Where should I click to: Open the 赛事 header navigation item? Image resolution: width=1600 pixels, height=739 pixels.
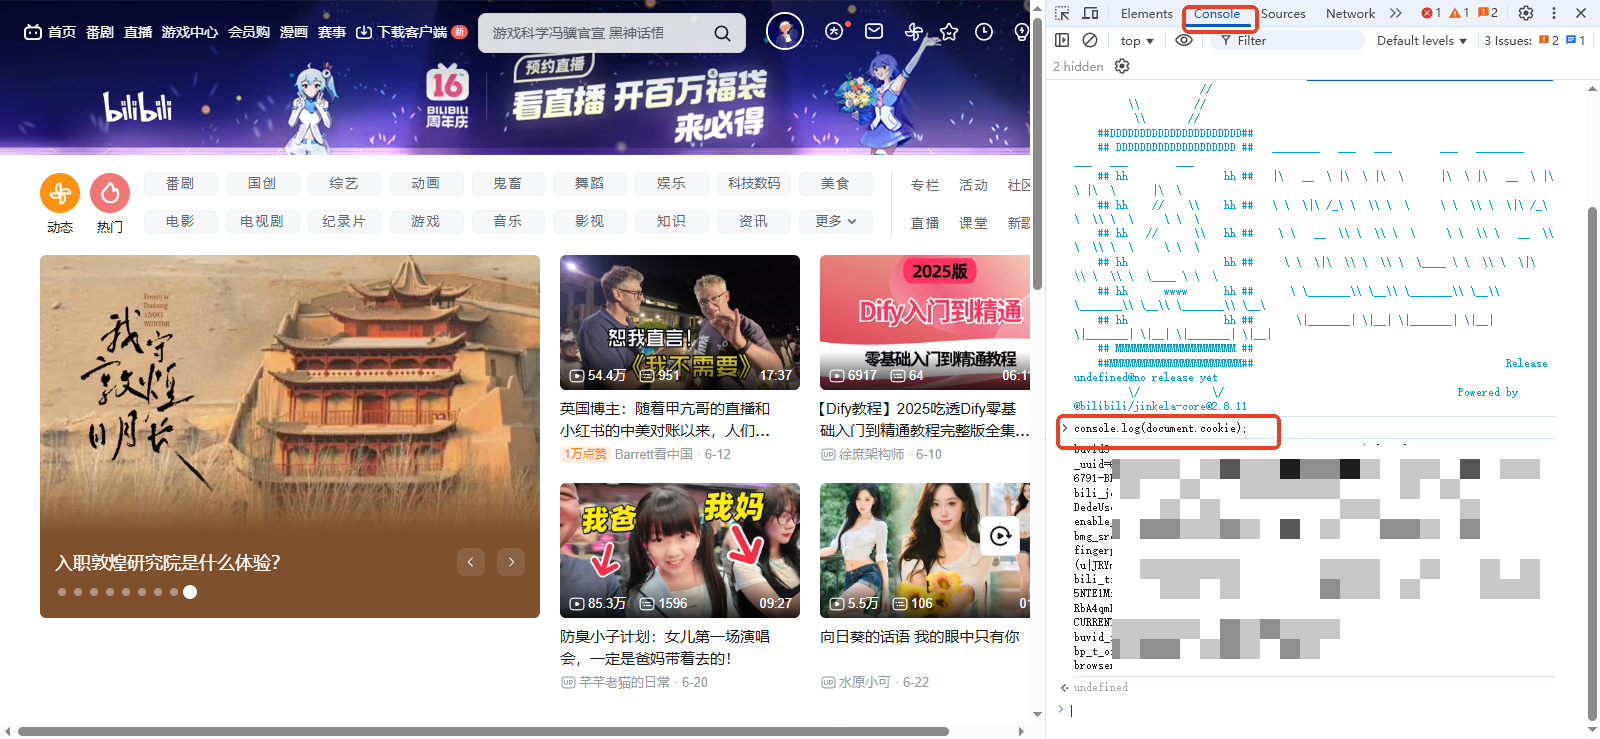coord(332,32)
